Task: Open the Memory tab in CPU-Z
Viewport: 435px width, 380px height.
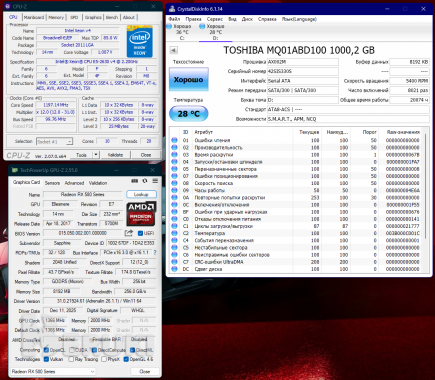Action: click(56, 17)
